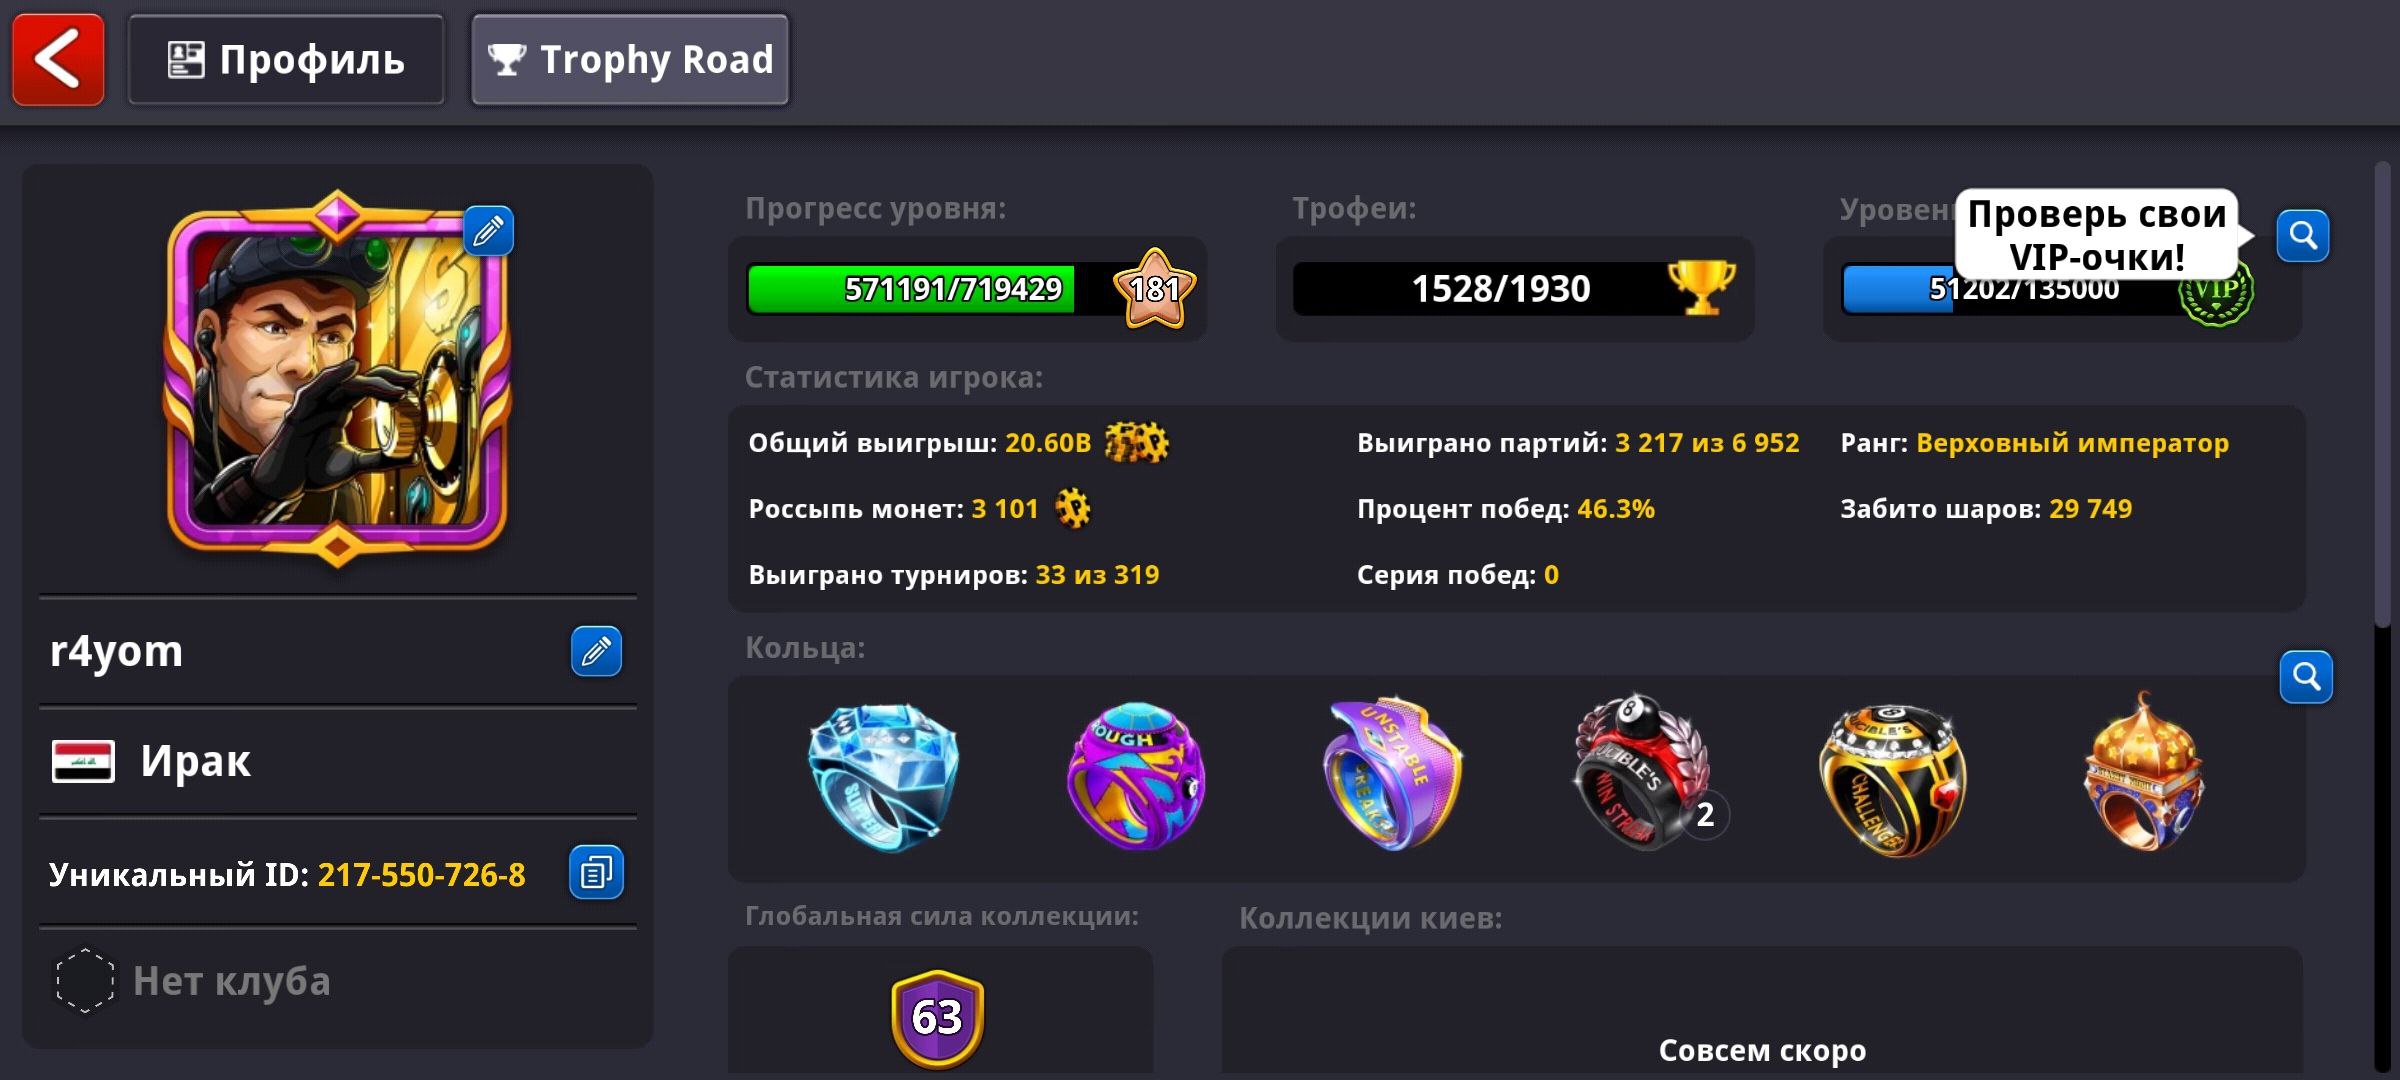The width and height of the screenshot is (2400, 1080).
Task: Inspect rings with the magnifier icon
Action: [x=2306, y=677]
